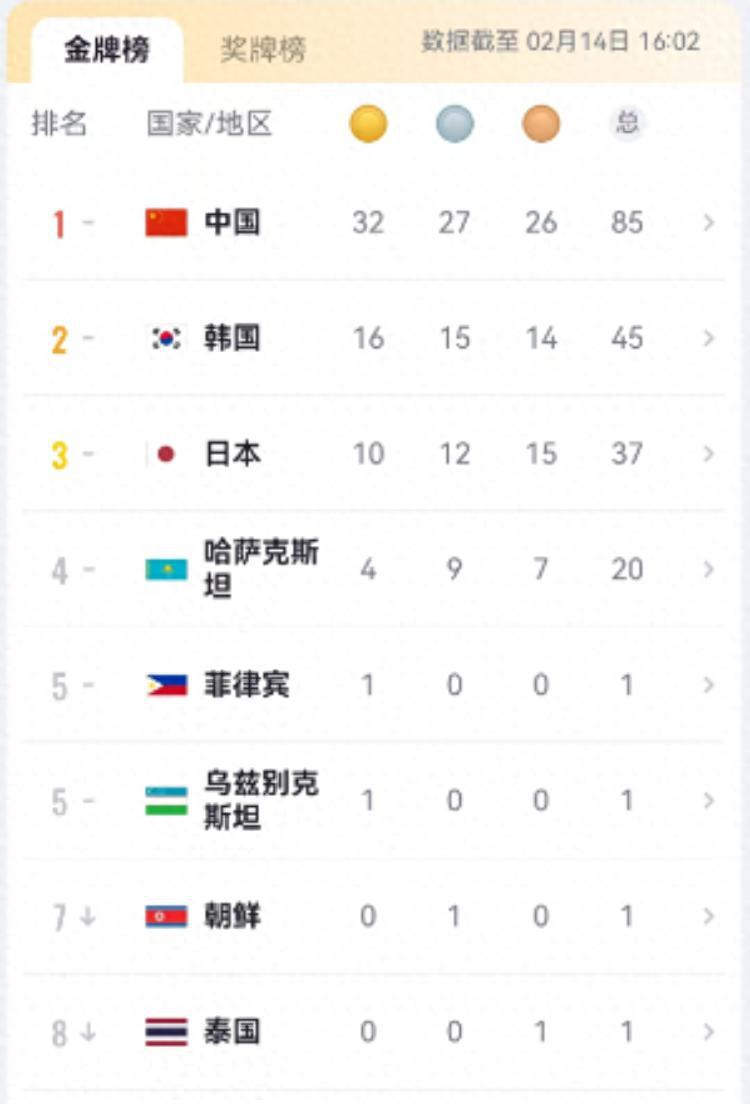Click the South Korea flag icon
The height and width of the screenshot is (1104, 750).
166,338
